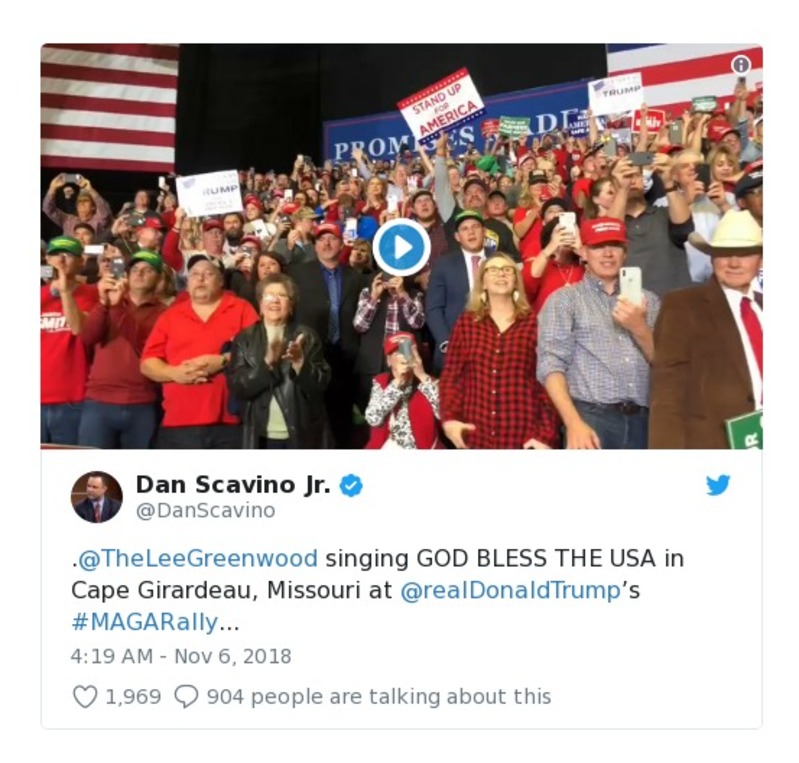Open Dan Scavino's profile picture
The height and width of the screenshot is (763, 799).
click(x=96, y=497)
